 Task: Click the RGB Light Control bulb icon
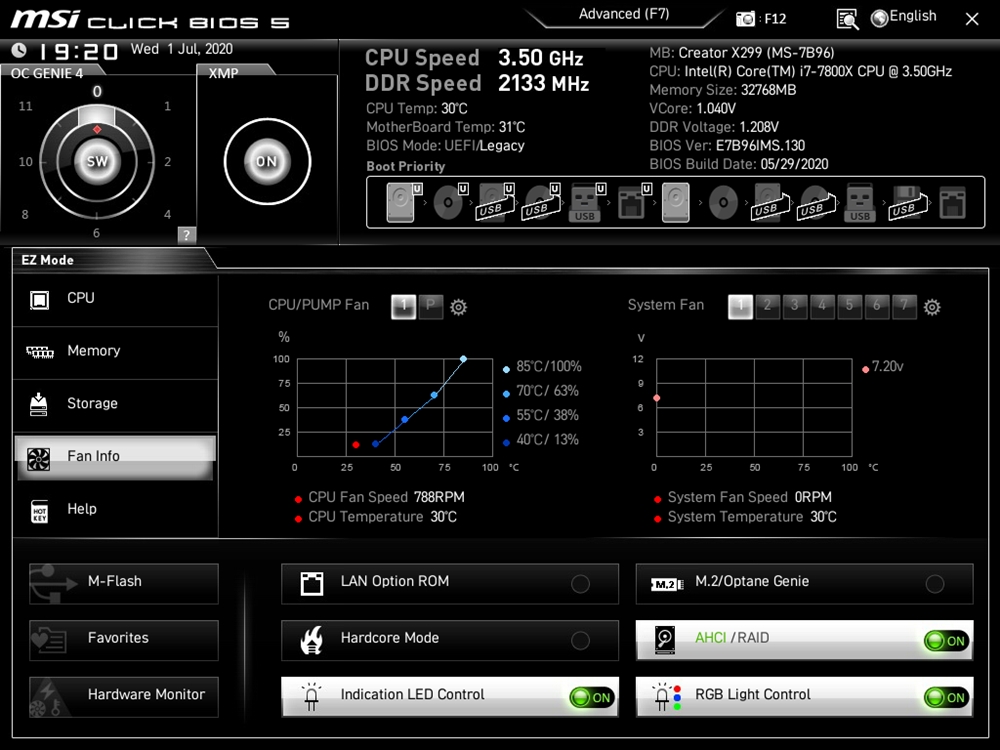coord(666,697)
